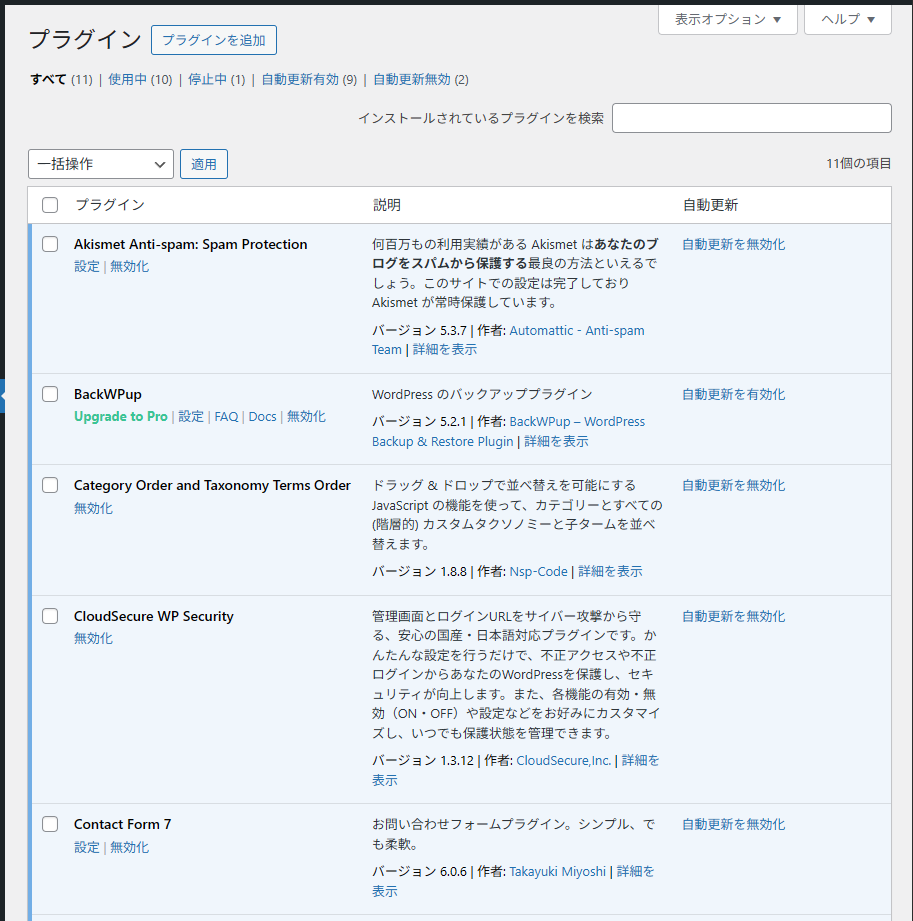913x921 pixels.
Task: Expand the 表示オプション panel
Action: 727,19
